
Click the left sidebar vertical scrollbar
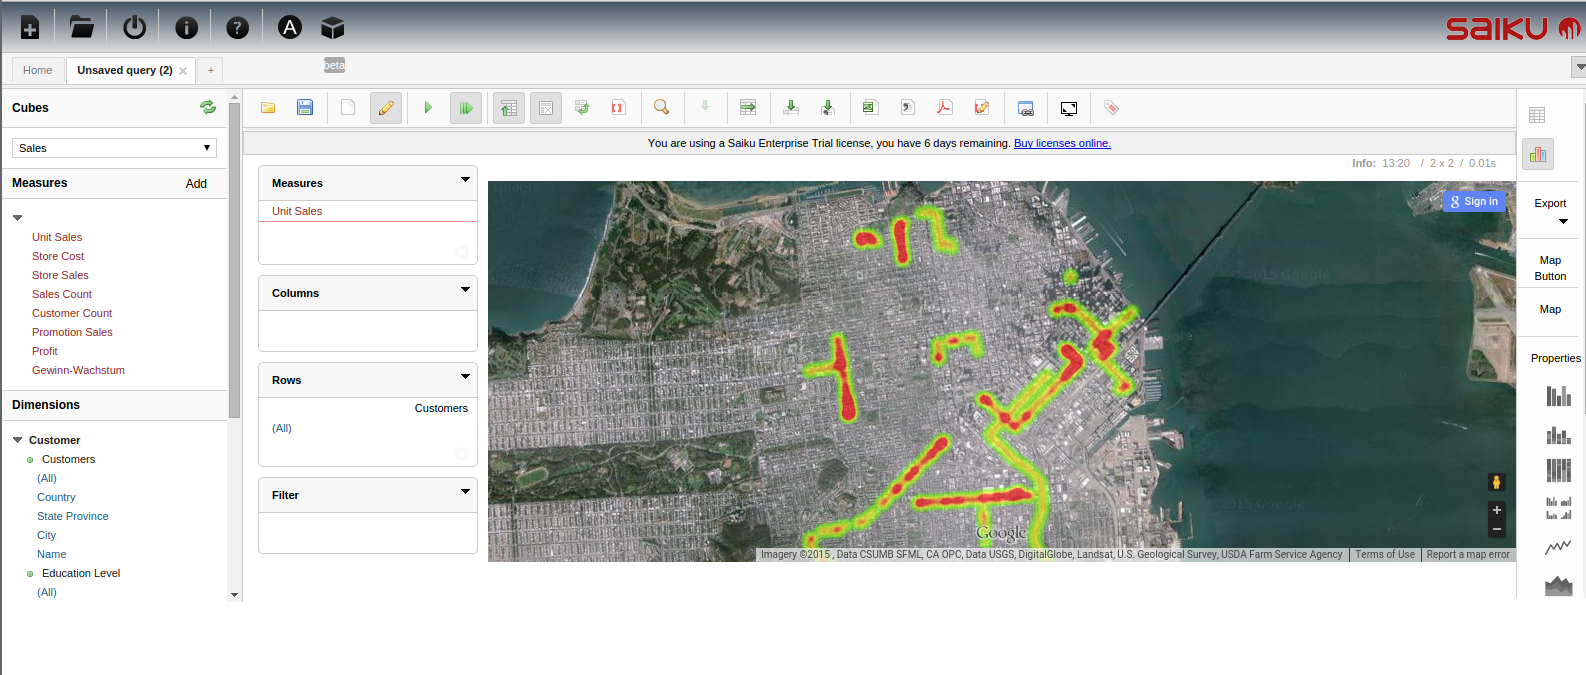tap(235, 260)
